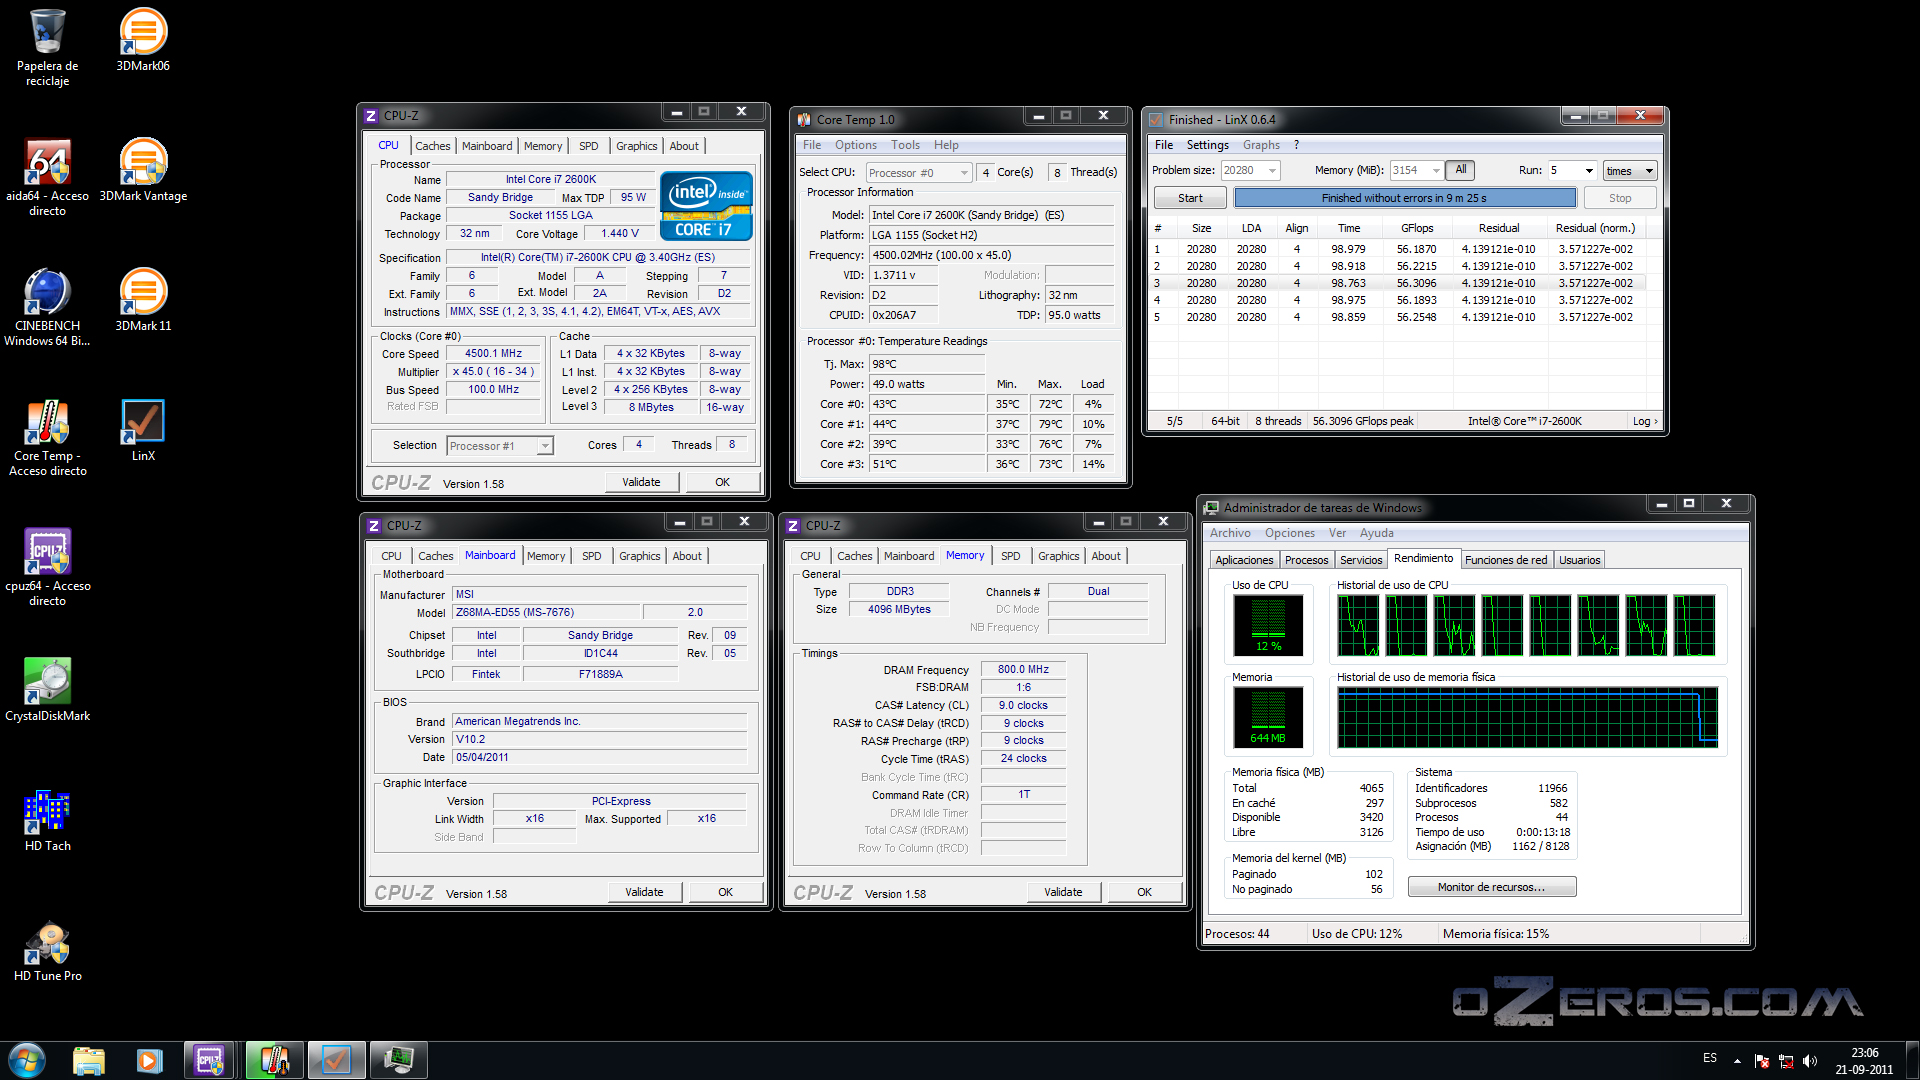1920x1080 pixels.
Task: Open Graphics tab in the CPU-Z Memory window
Action: (x=1058, y=556)
